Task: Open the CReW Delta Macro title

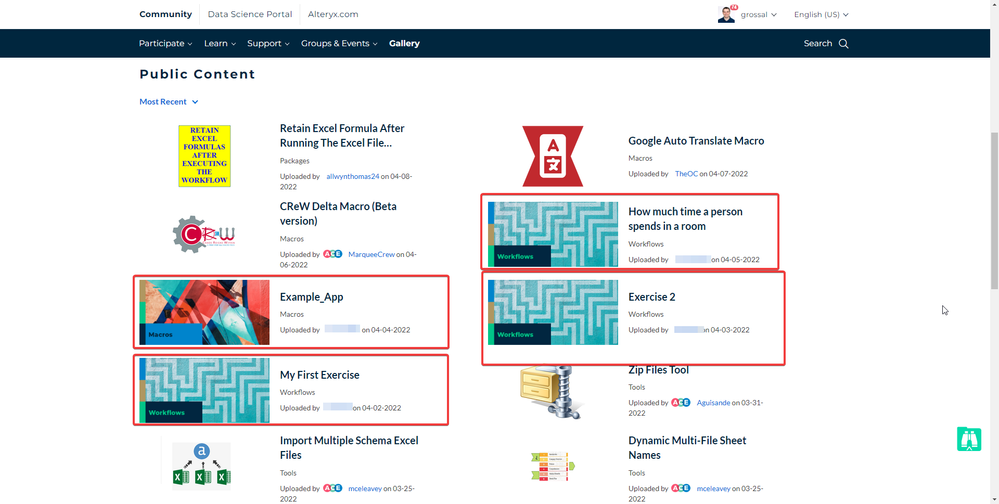Action: click(338, 213)
